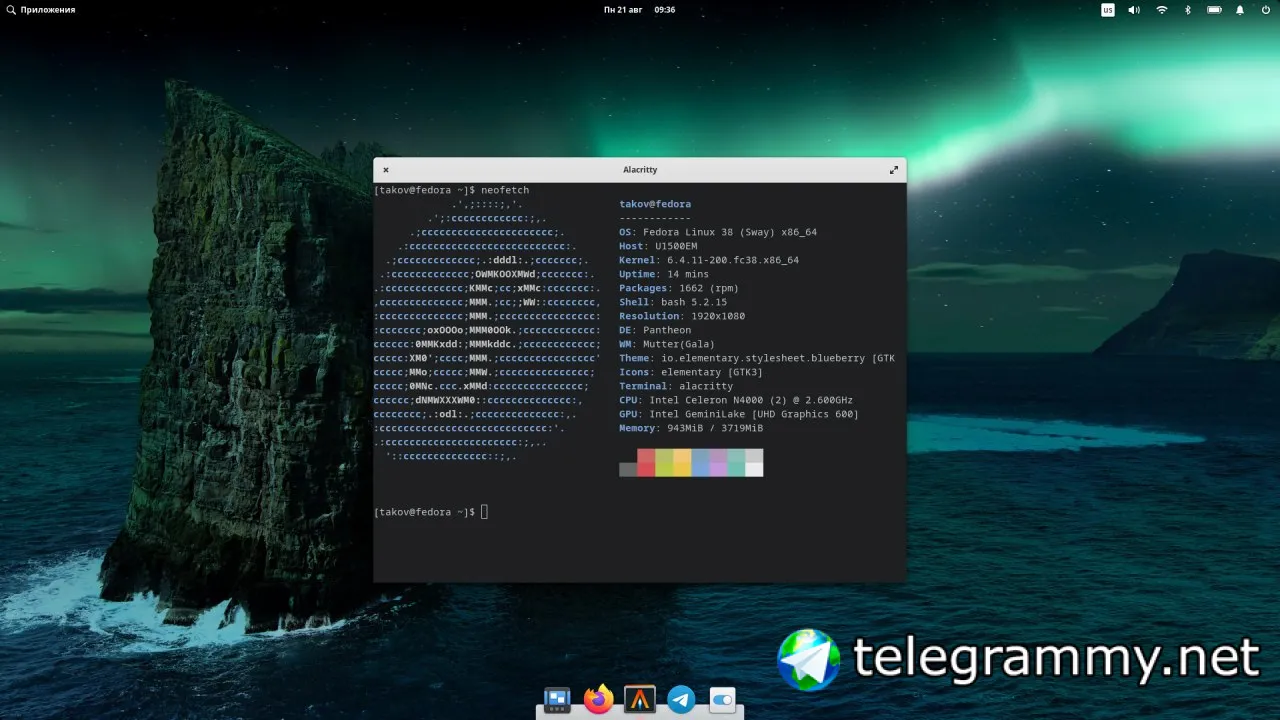Click the Alacritty window title
This screenshot has height=720, width=1280.
pyautogui.click(x=640, y=170)
